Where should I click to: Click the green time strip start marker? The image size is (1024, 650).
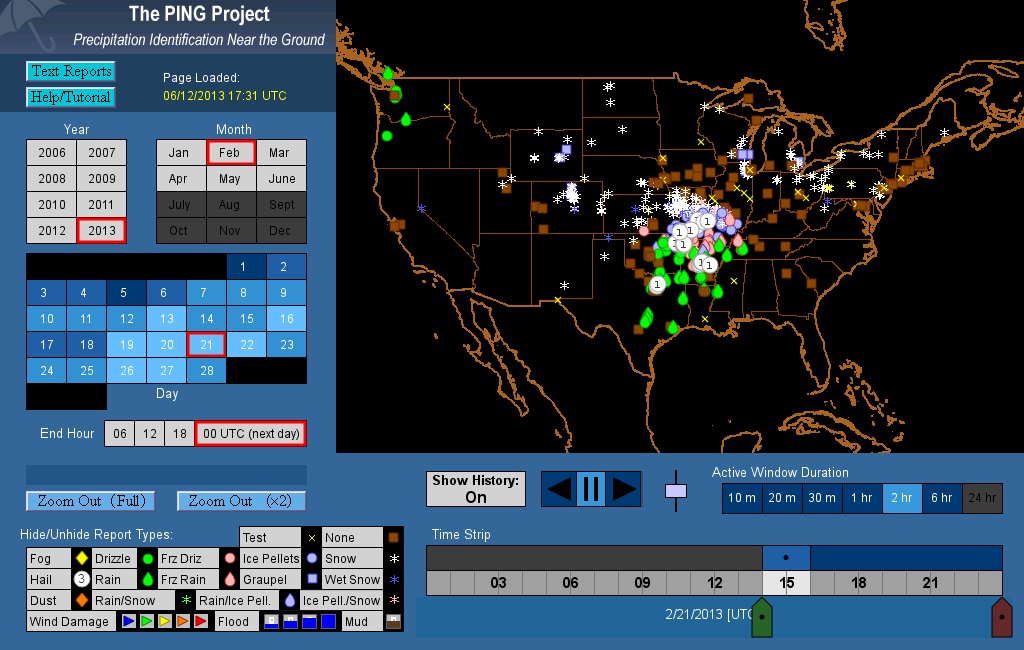(762, 617)
